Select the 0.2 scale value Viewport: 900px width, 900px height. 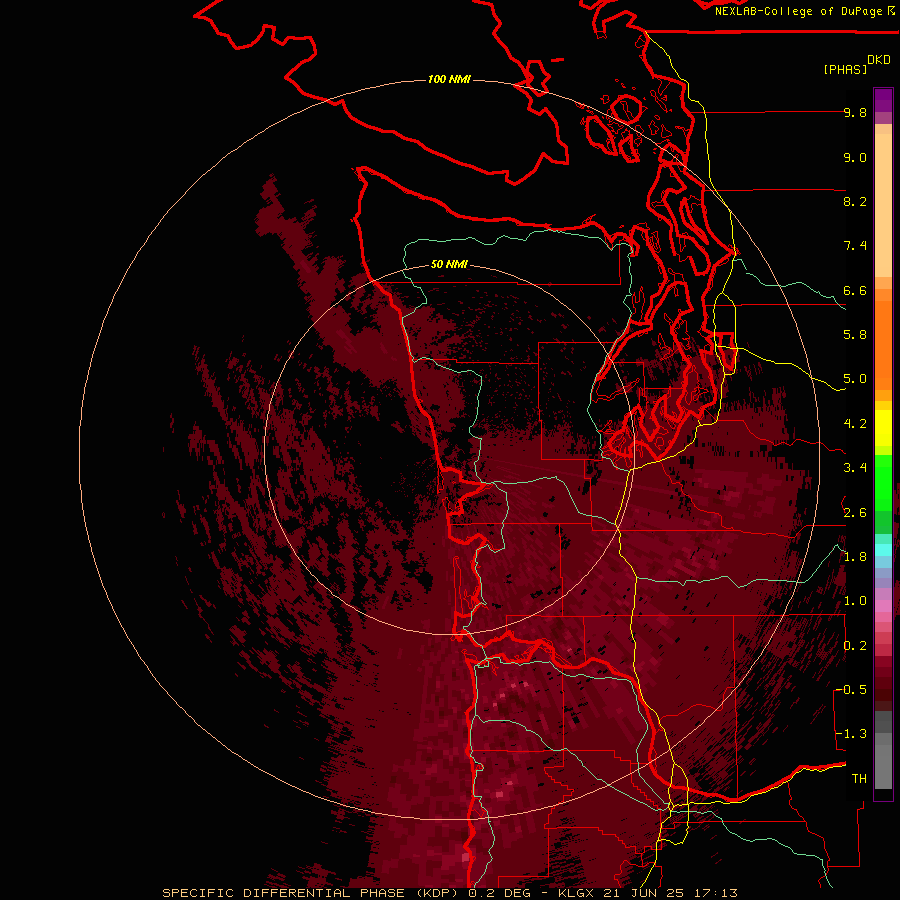click(855, 646)
